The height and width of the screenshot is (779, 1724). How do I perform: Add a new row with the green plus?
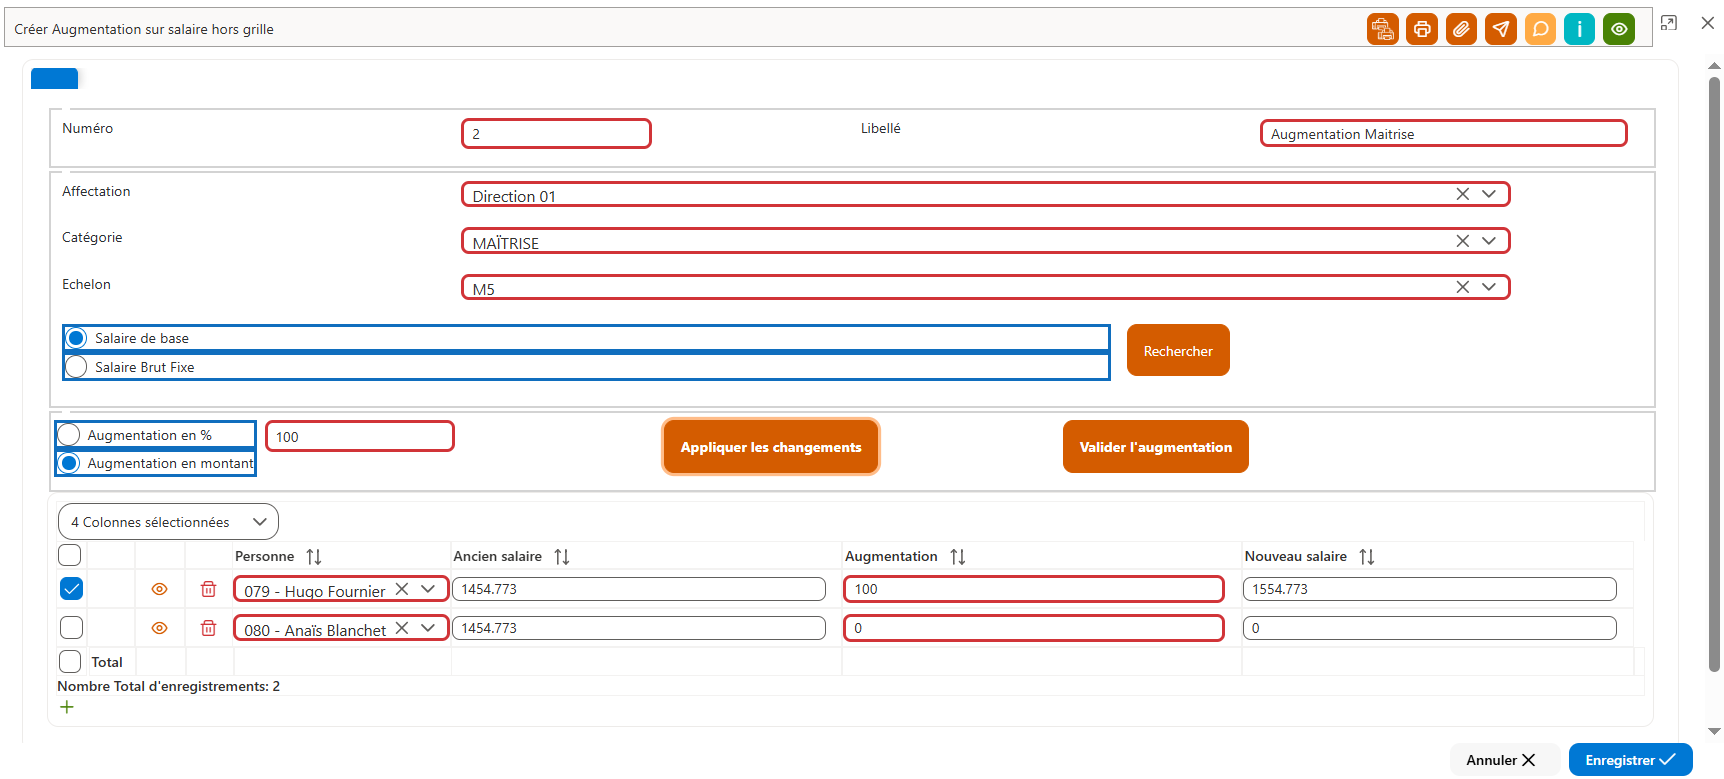pos(67,707)
